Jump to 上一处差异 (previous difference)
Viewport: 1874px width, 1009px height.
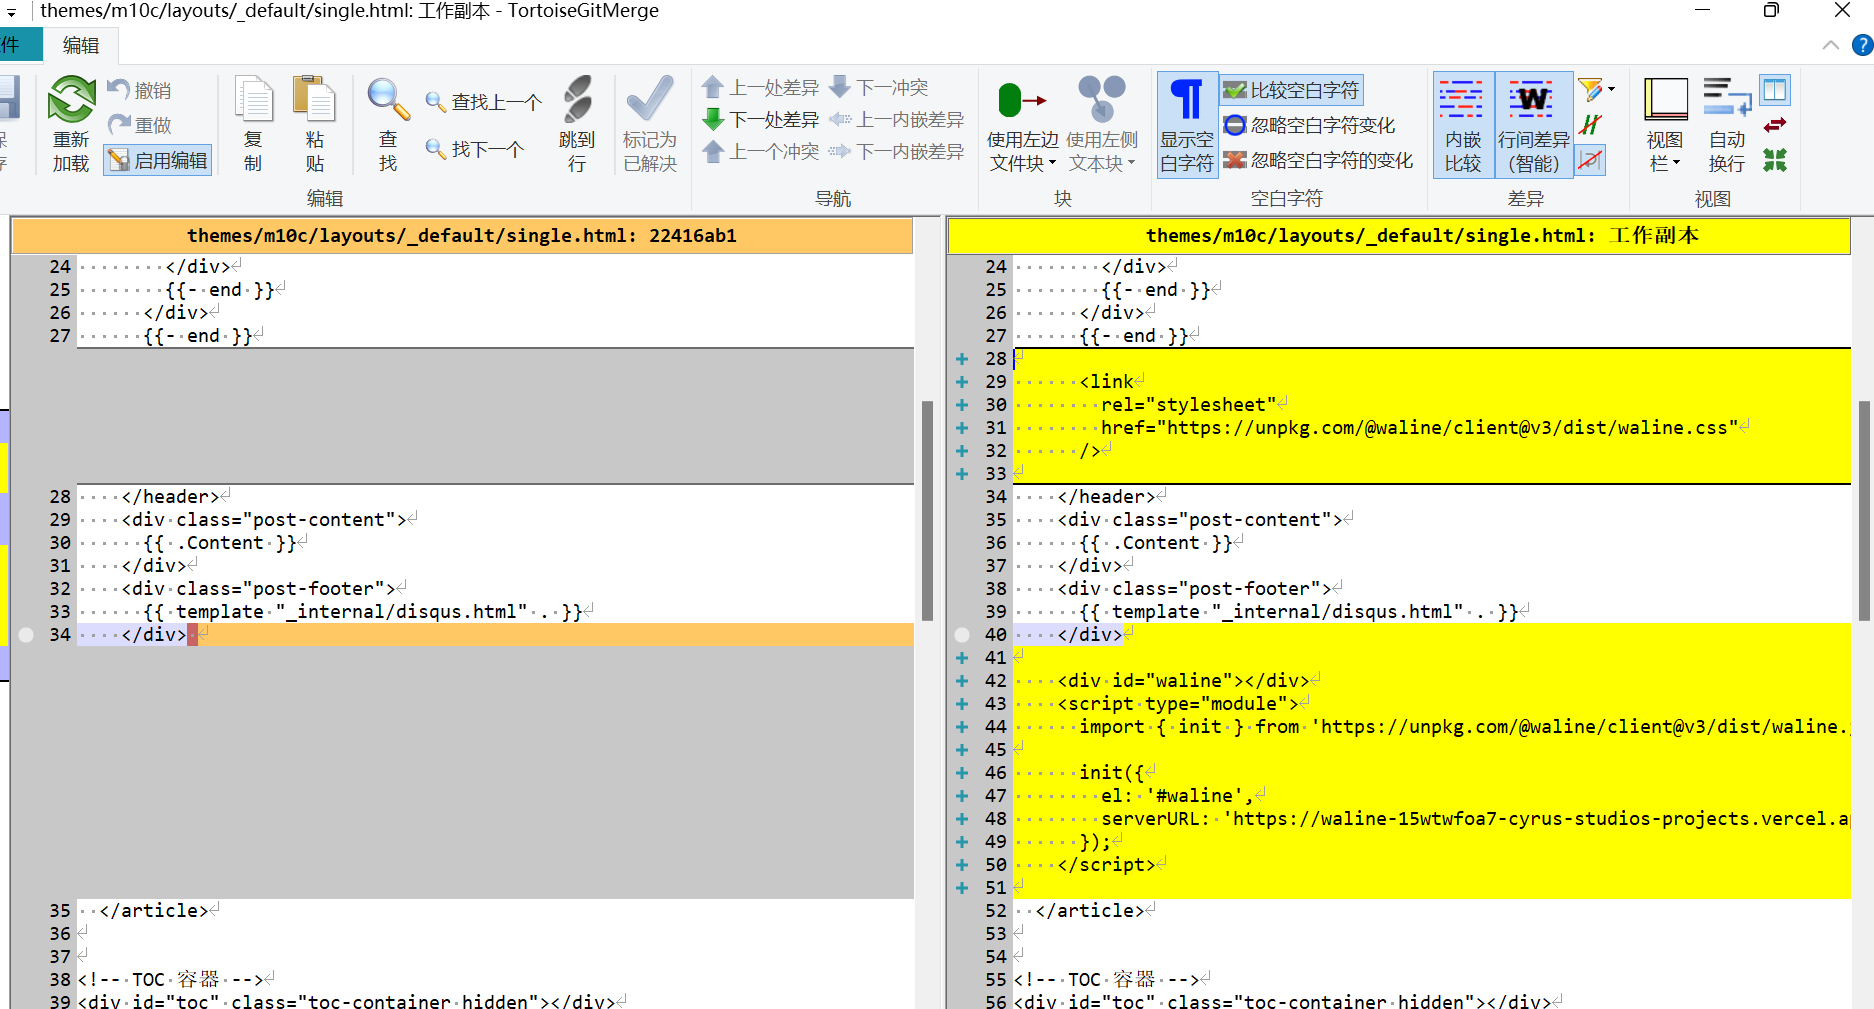coord(761,88)
